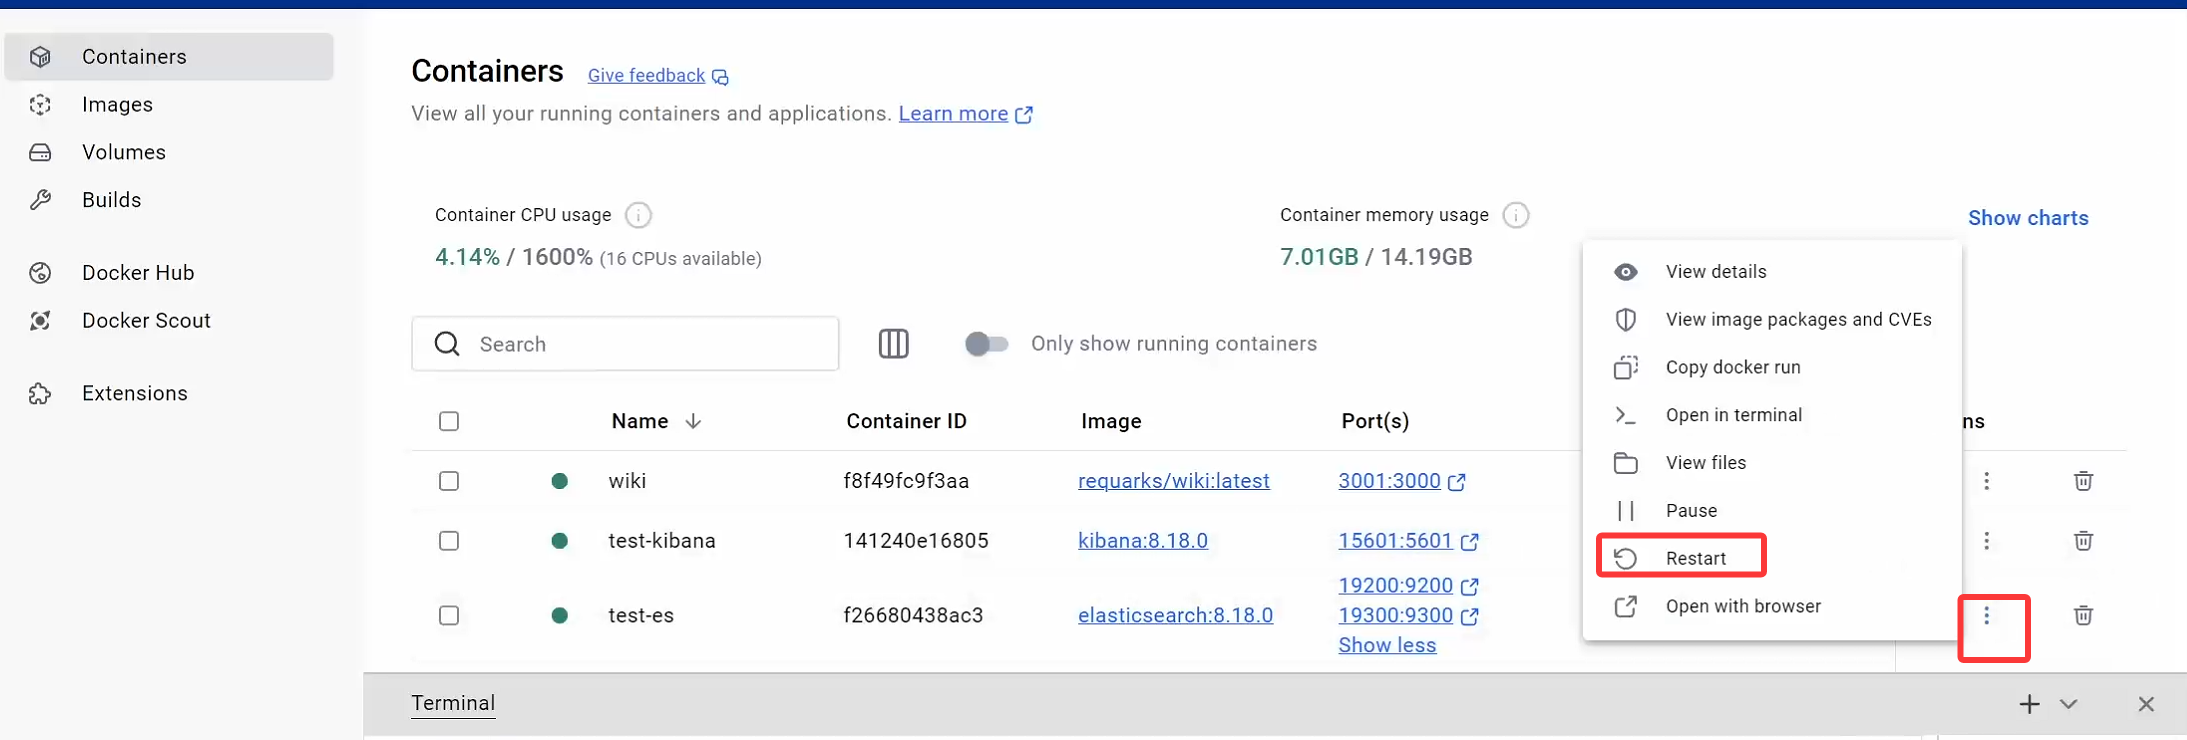The image size is (2187, 740).
Task: Click container ID 141240e16805
Action: [916, 541]
